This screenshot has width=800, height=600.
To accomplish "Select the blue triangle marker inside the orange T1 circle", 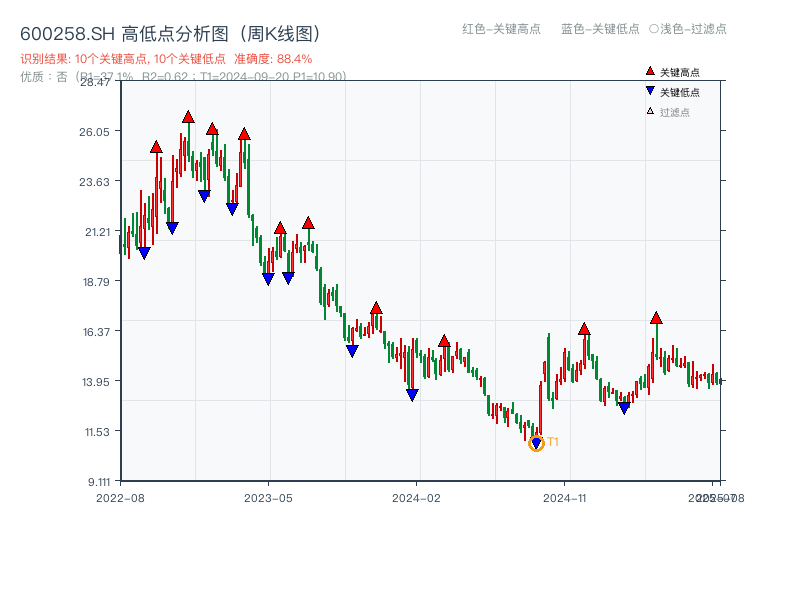I will [537, 442].
